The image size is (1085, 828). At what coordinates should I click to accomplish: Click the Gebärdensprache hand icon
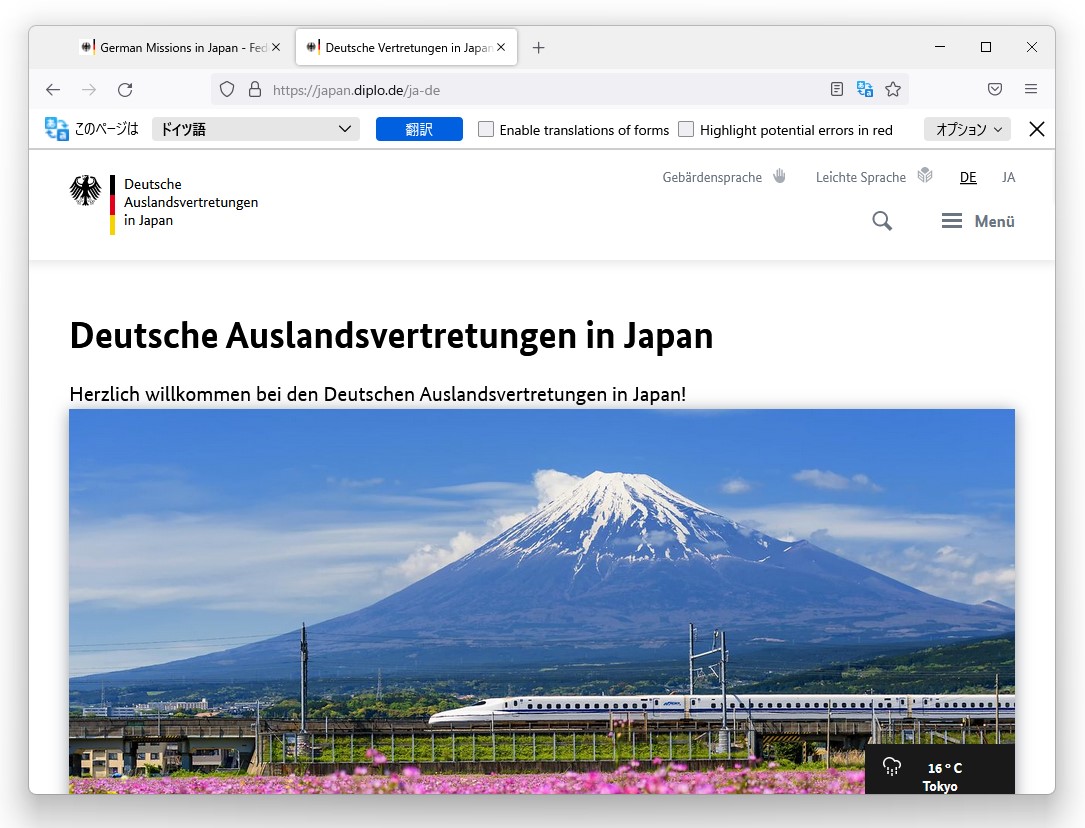click(x=778, y=176)
